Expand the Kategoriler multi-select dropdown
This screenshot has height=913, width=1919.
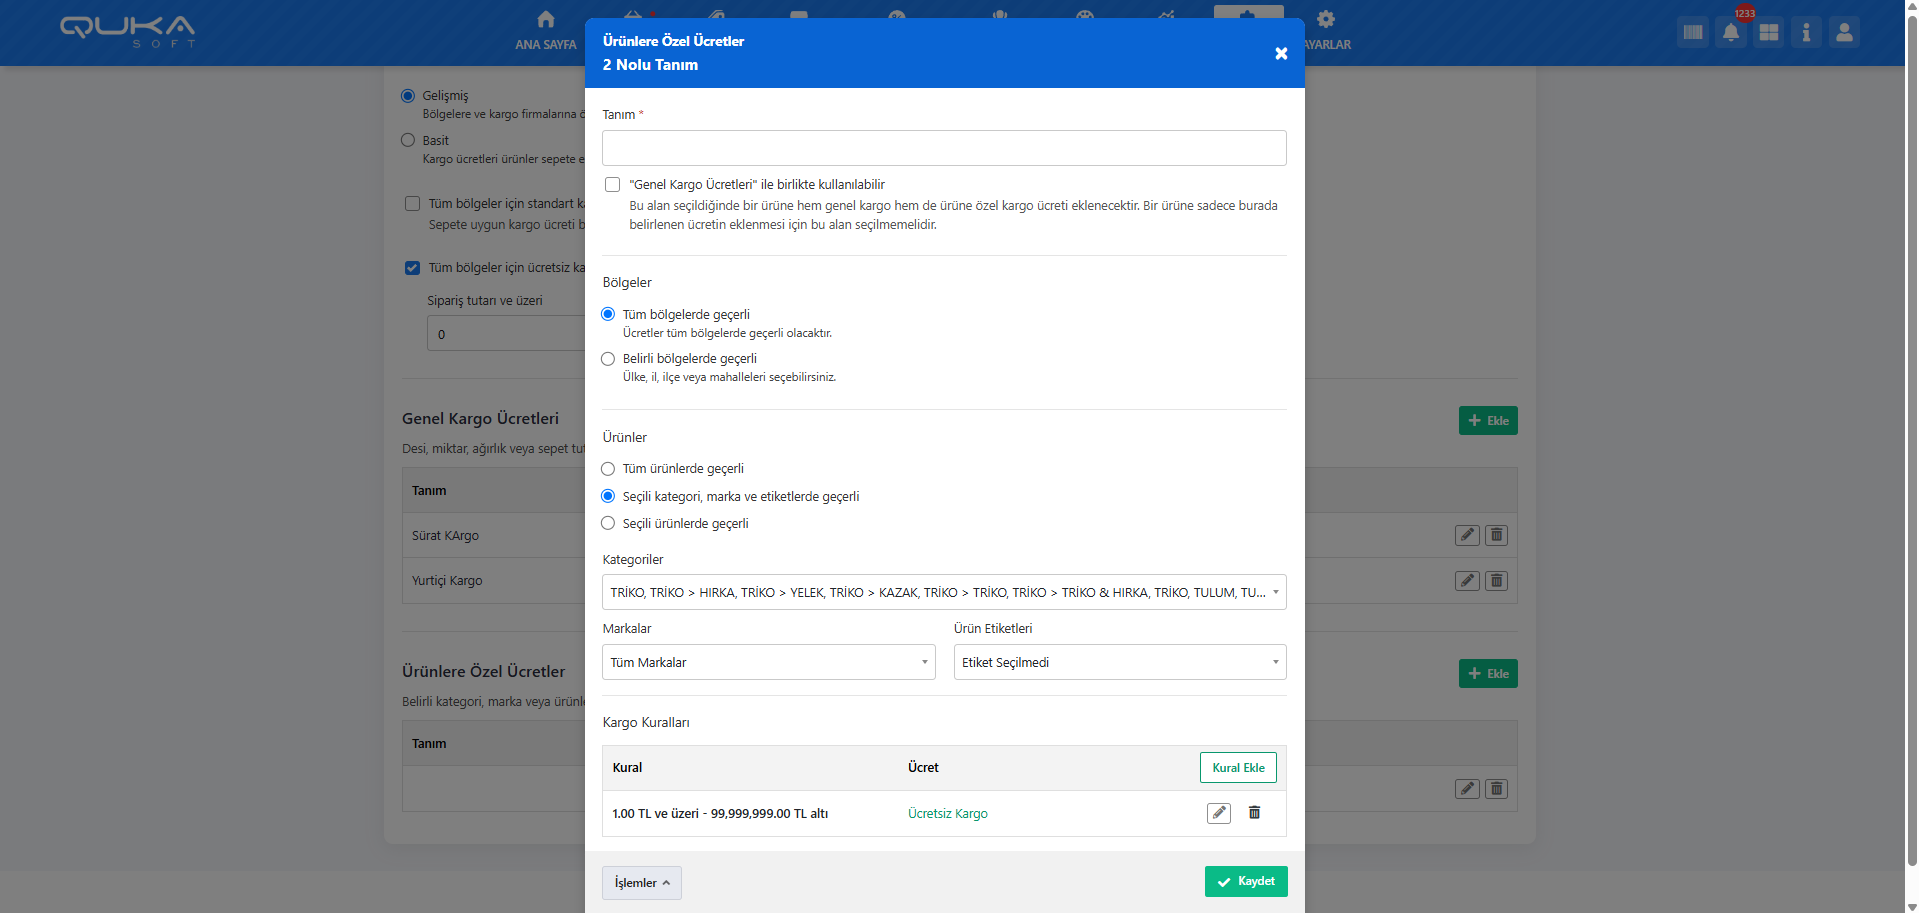point(943,593)
